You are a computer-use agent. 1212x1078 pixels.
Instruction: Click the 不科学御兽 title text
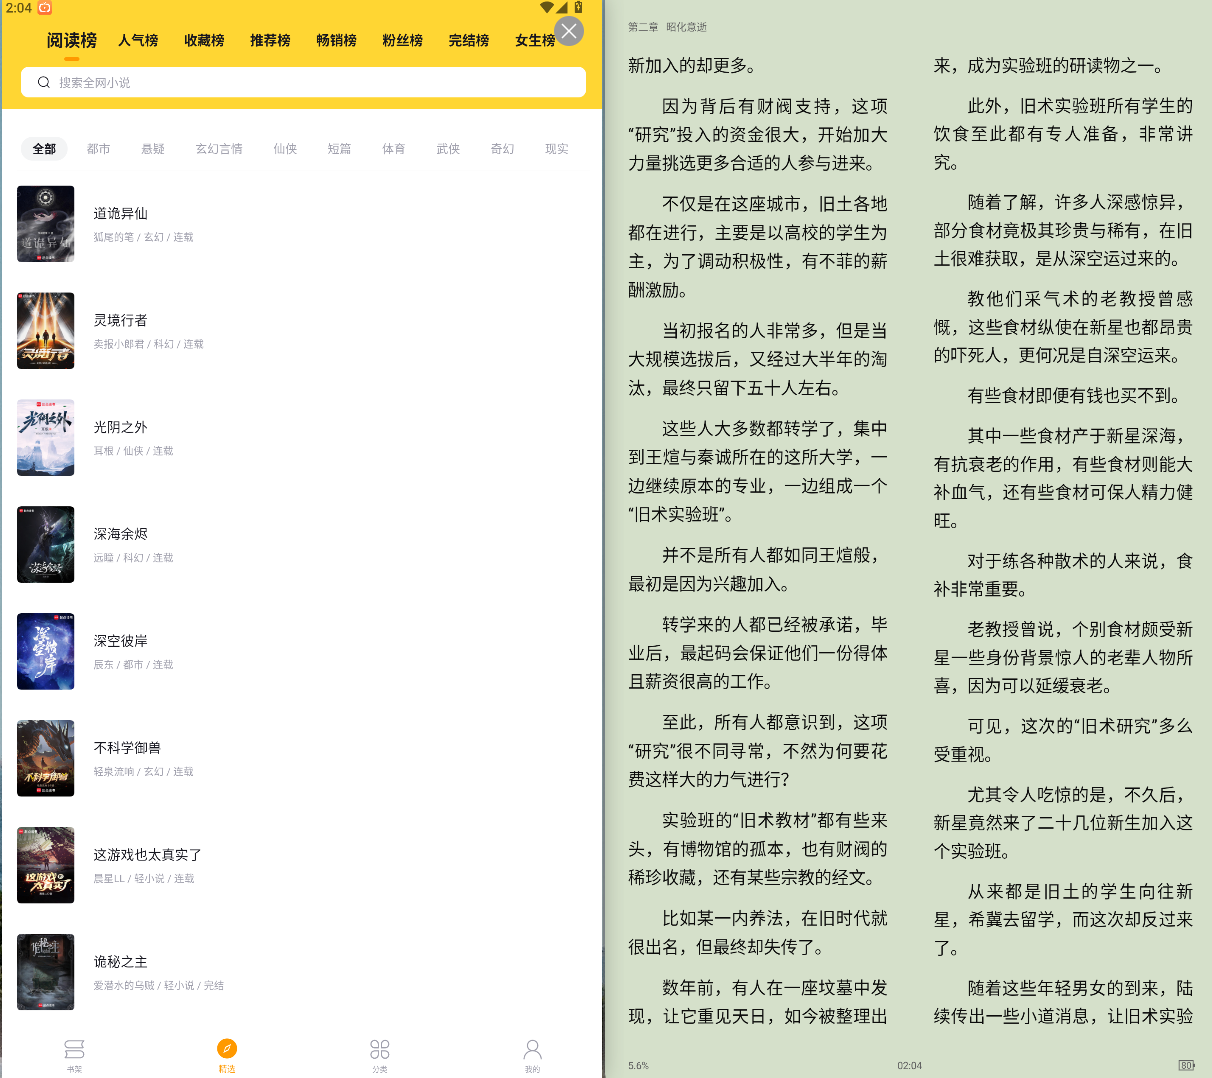click(x=127, y=748)
